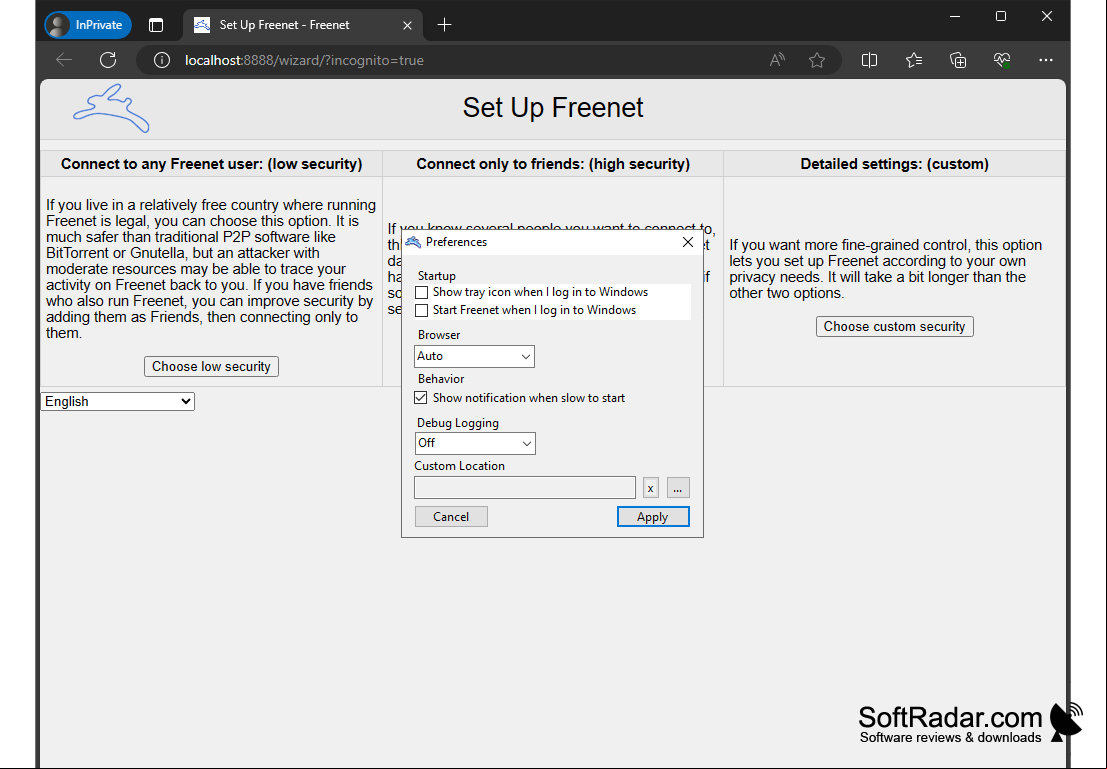Click 'Detailed settings: (custom)' heading

pos(894,164)
